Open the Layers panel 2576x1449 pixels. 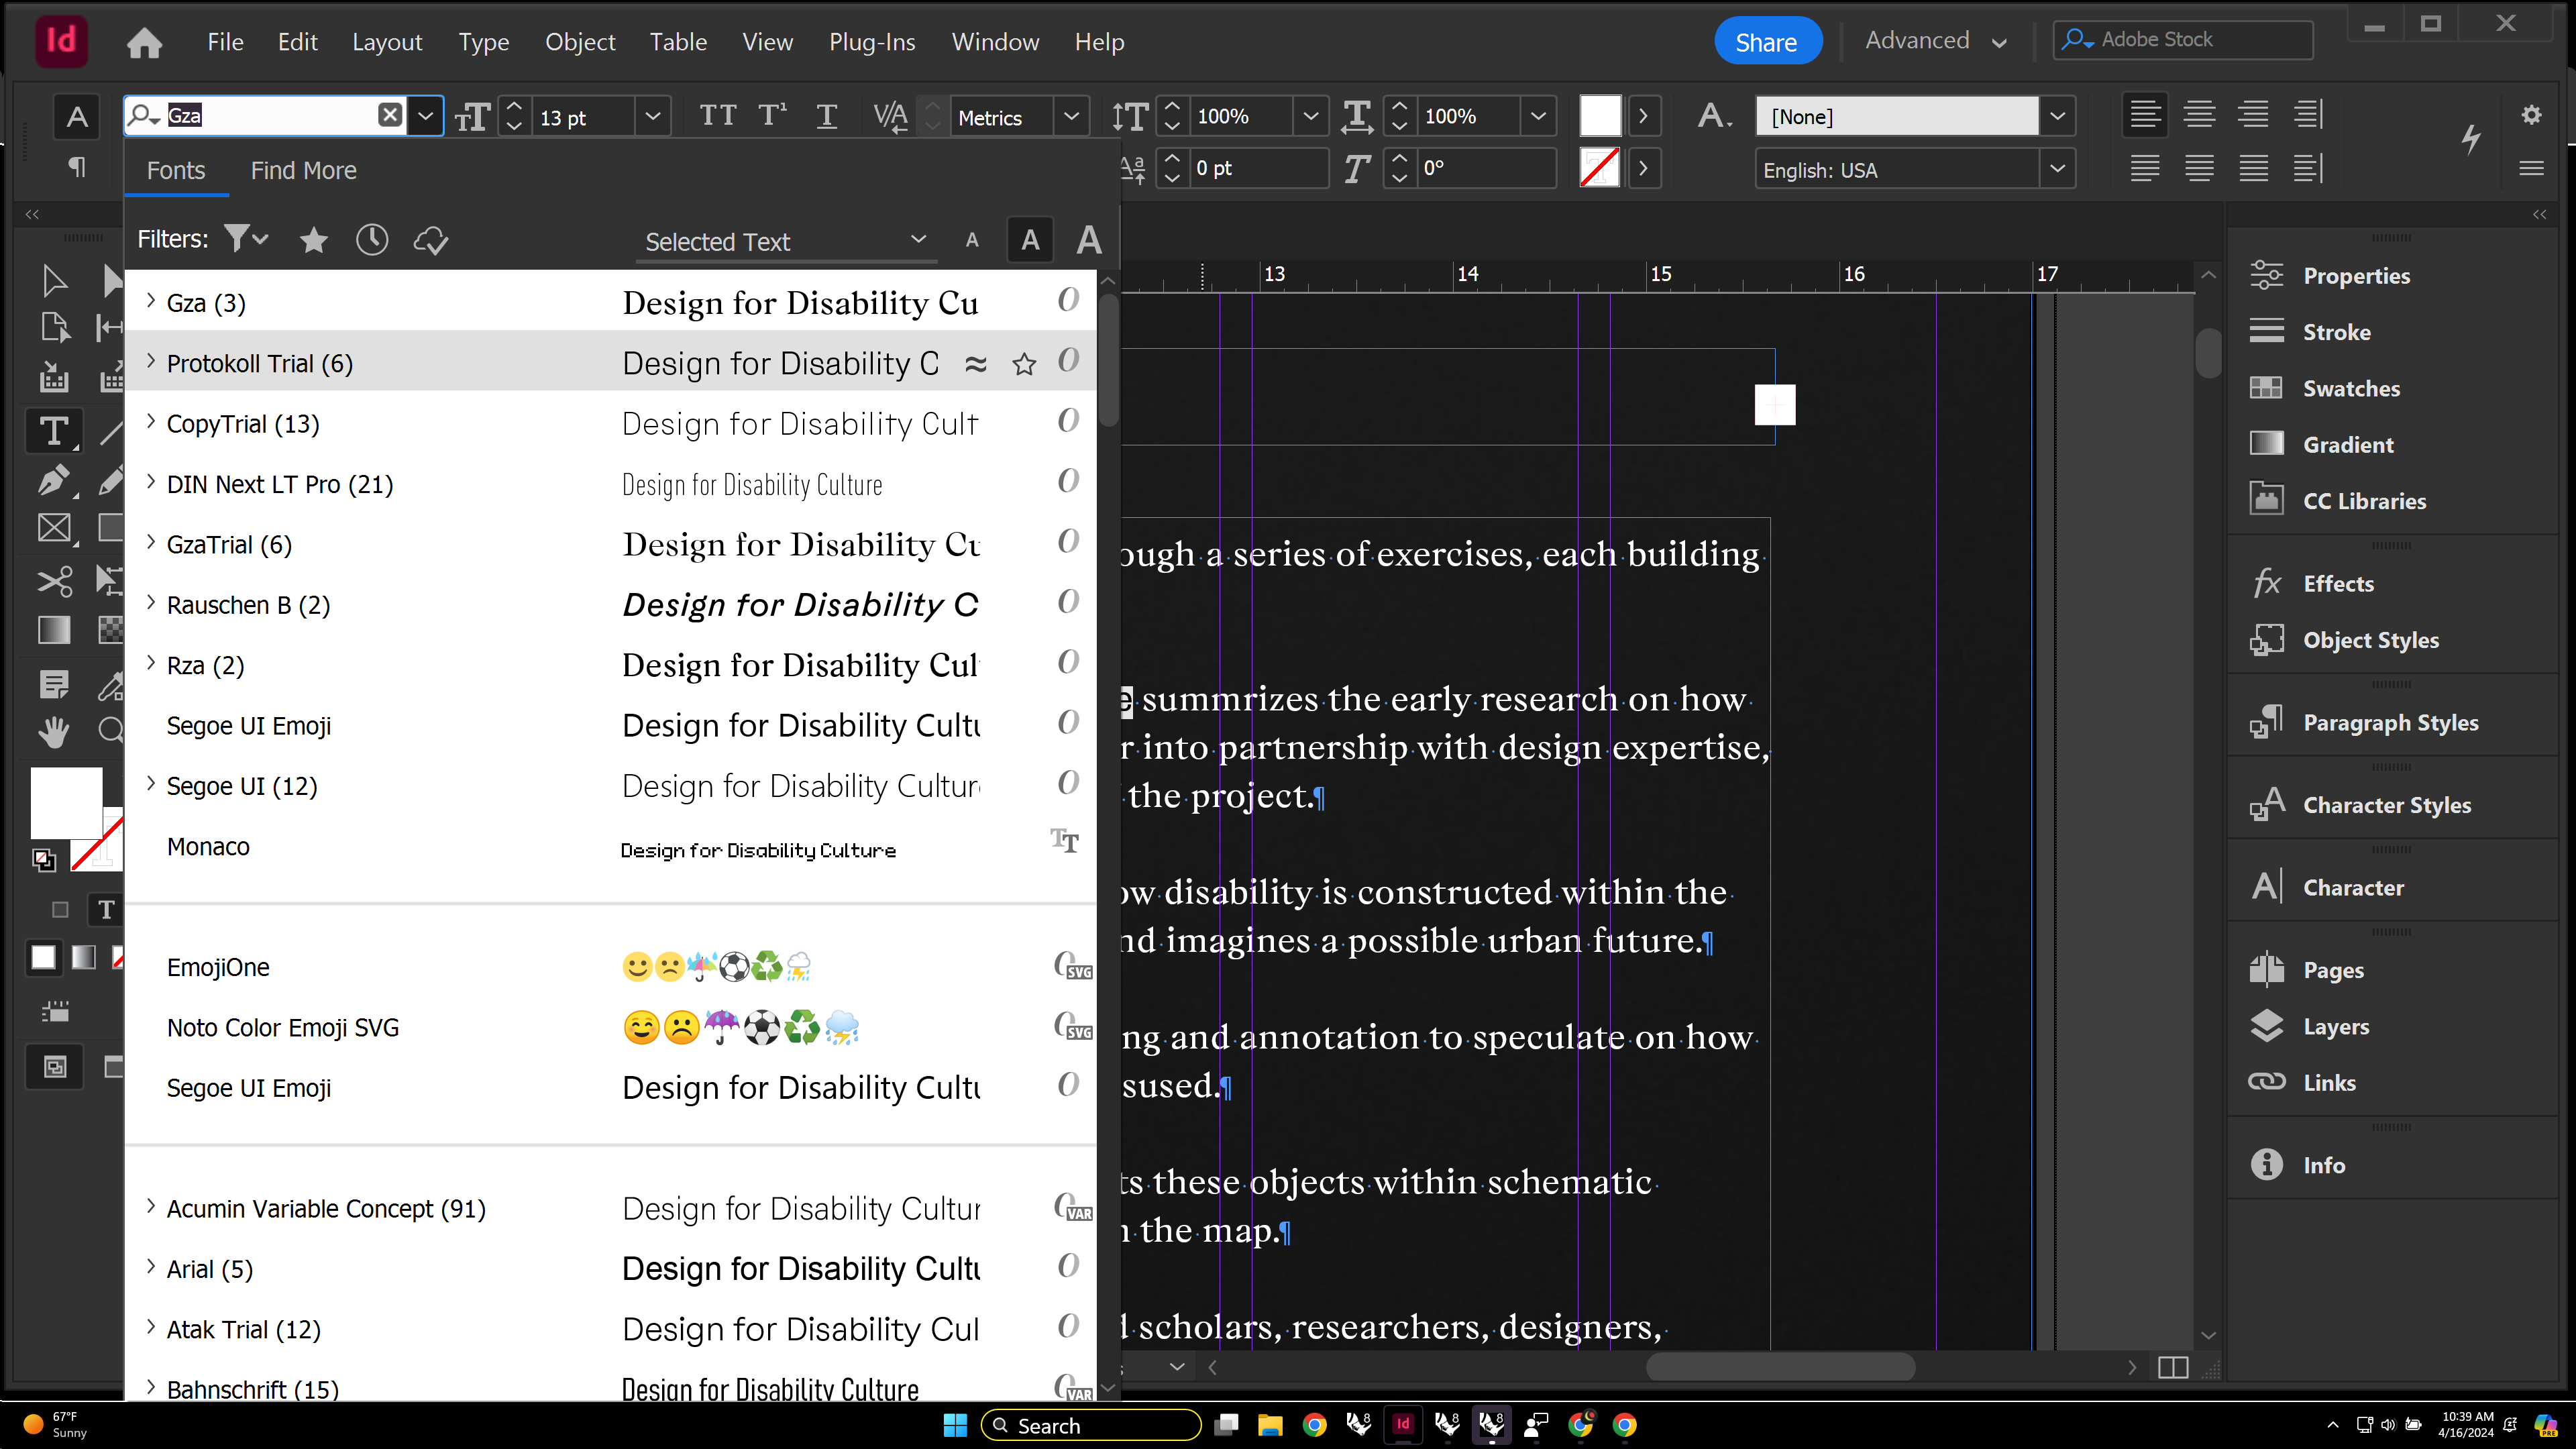click(x=2336, y=1026)
